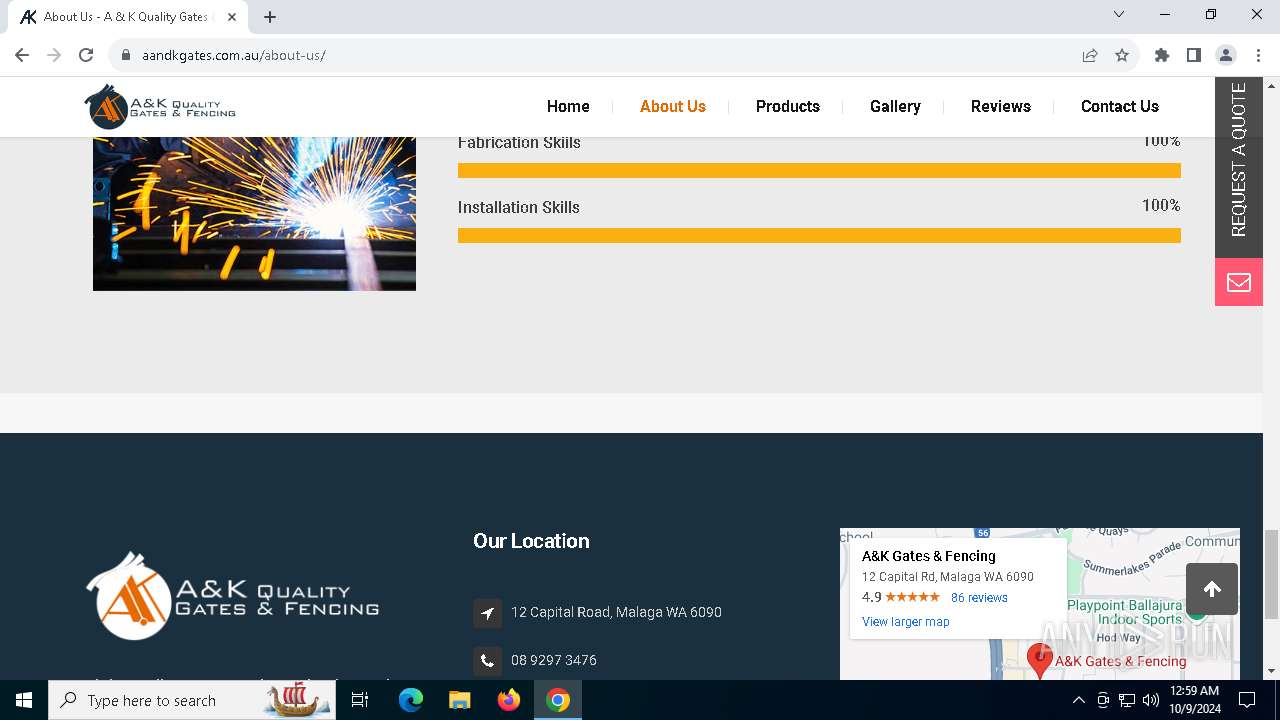This screenshot has height=720, width=1280.
Task: Share this page icon in address bar
Action: 1090,55
